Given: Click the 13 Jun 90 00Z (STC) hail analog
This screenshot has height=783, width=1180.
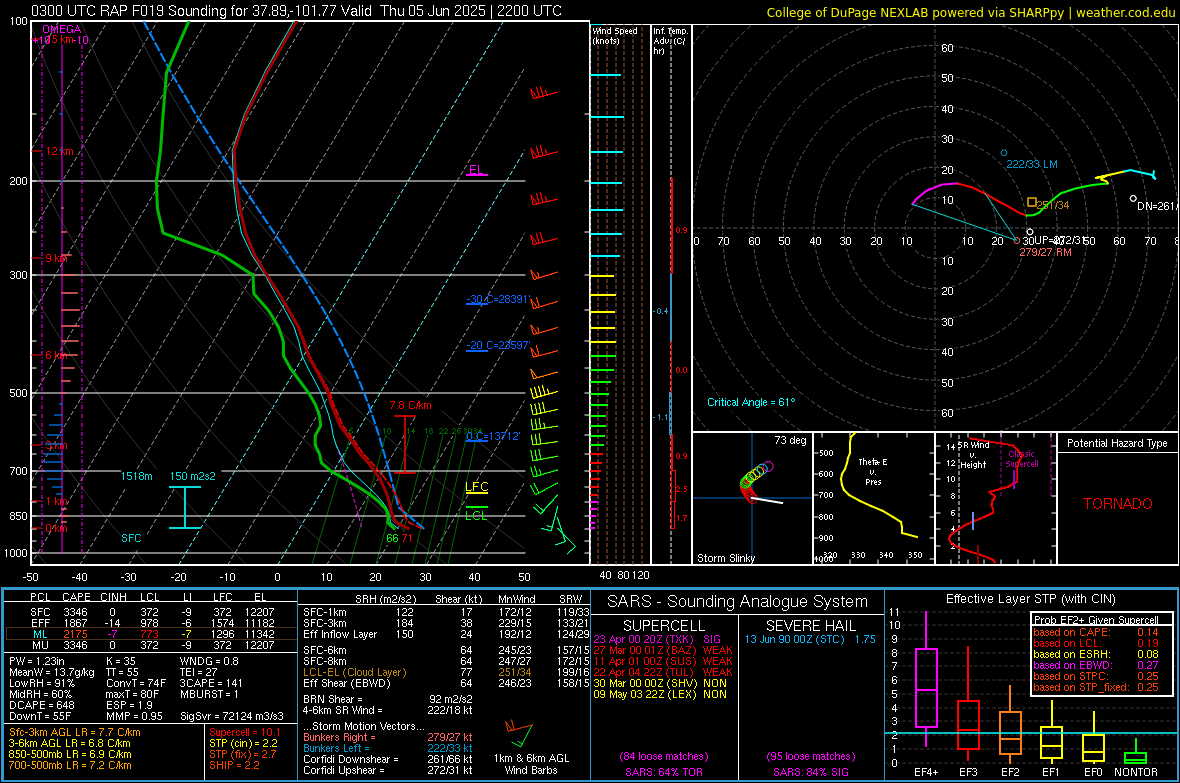Looking at the screenshot, I should pyautogui.click(x=810, y=639).
